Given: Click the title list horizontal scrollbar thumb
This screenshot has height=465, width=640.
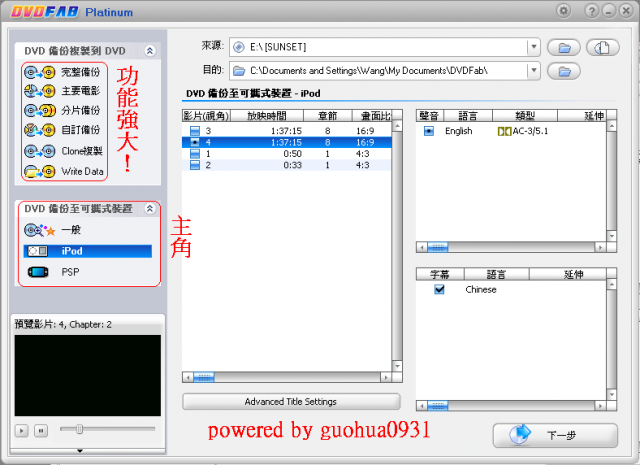Looking at the screenshot, I should pyautogui.click(x=204, y=377).
